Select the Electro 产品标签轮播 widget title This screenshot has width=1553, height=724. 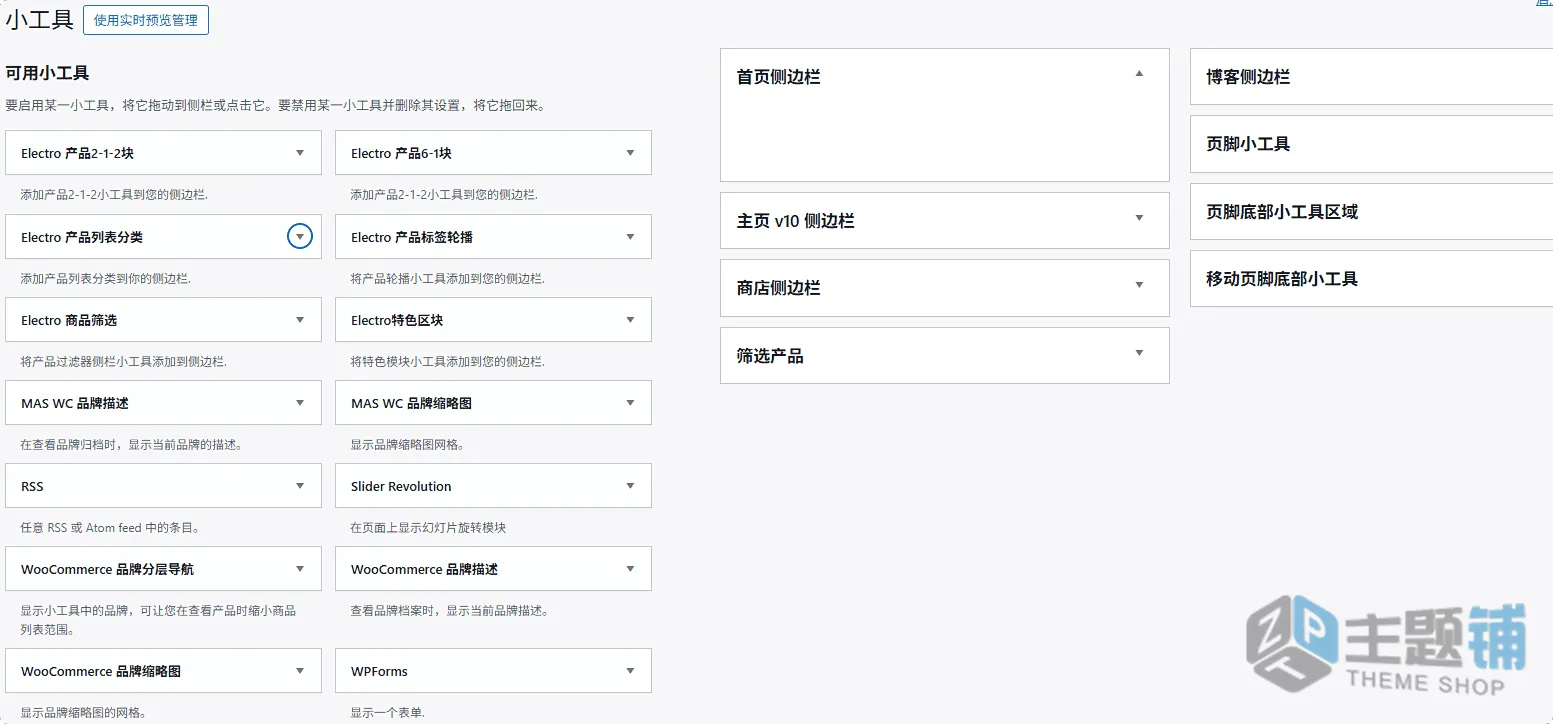412,237
